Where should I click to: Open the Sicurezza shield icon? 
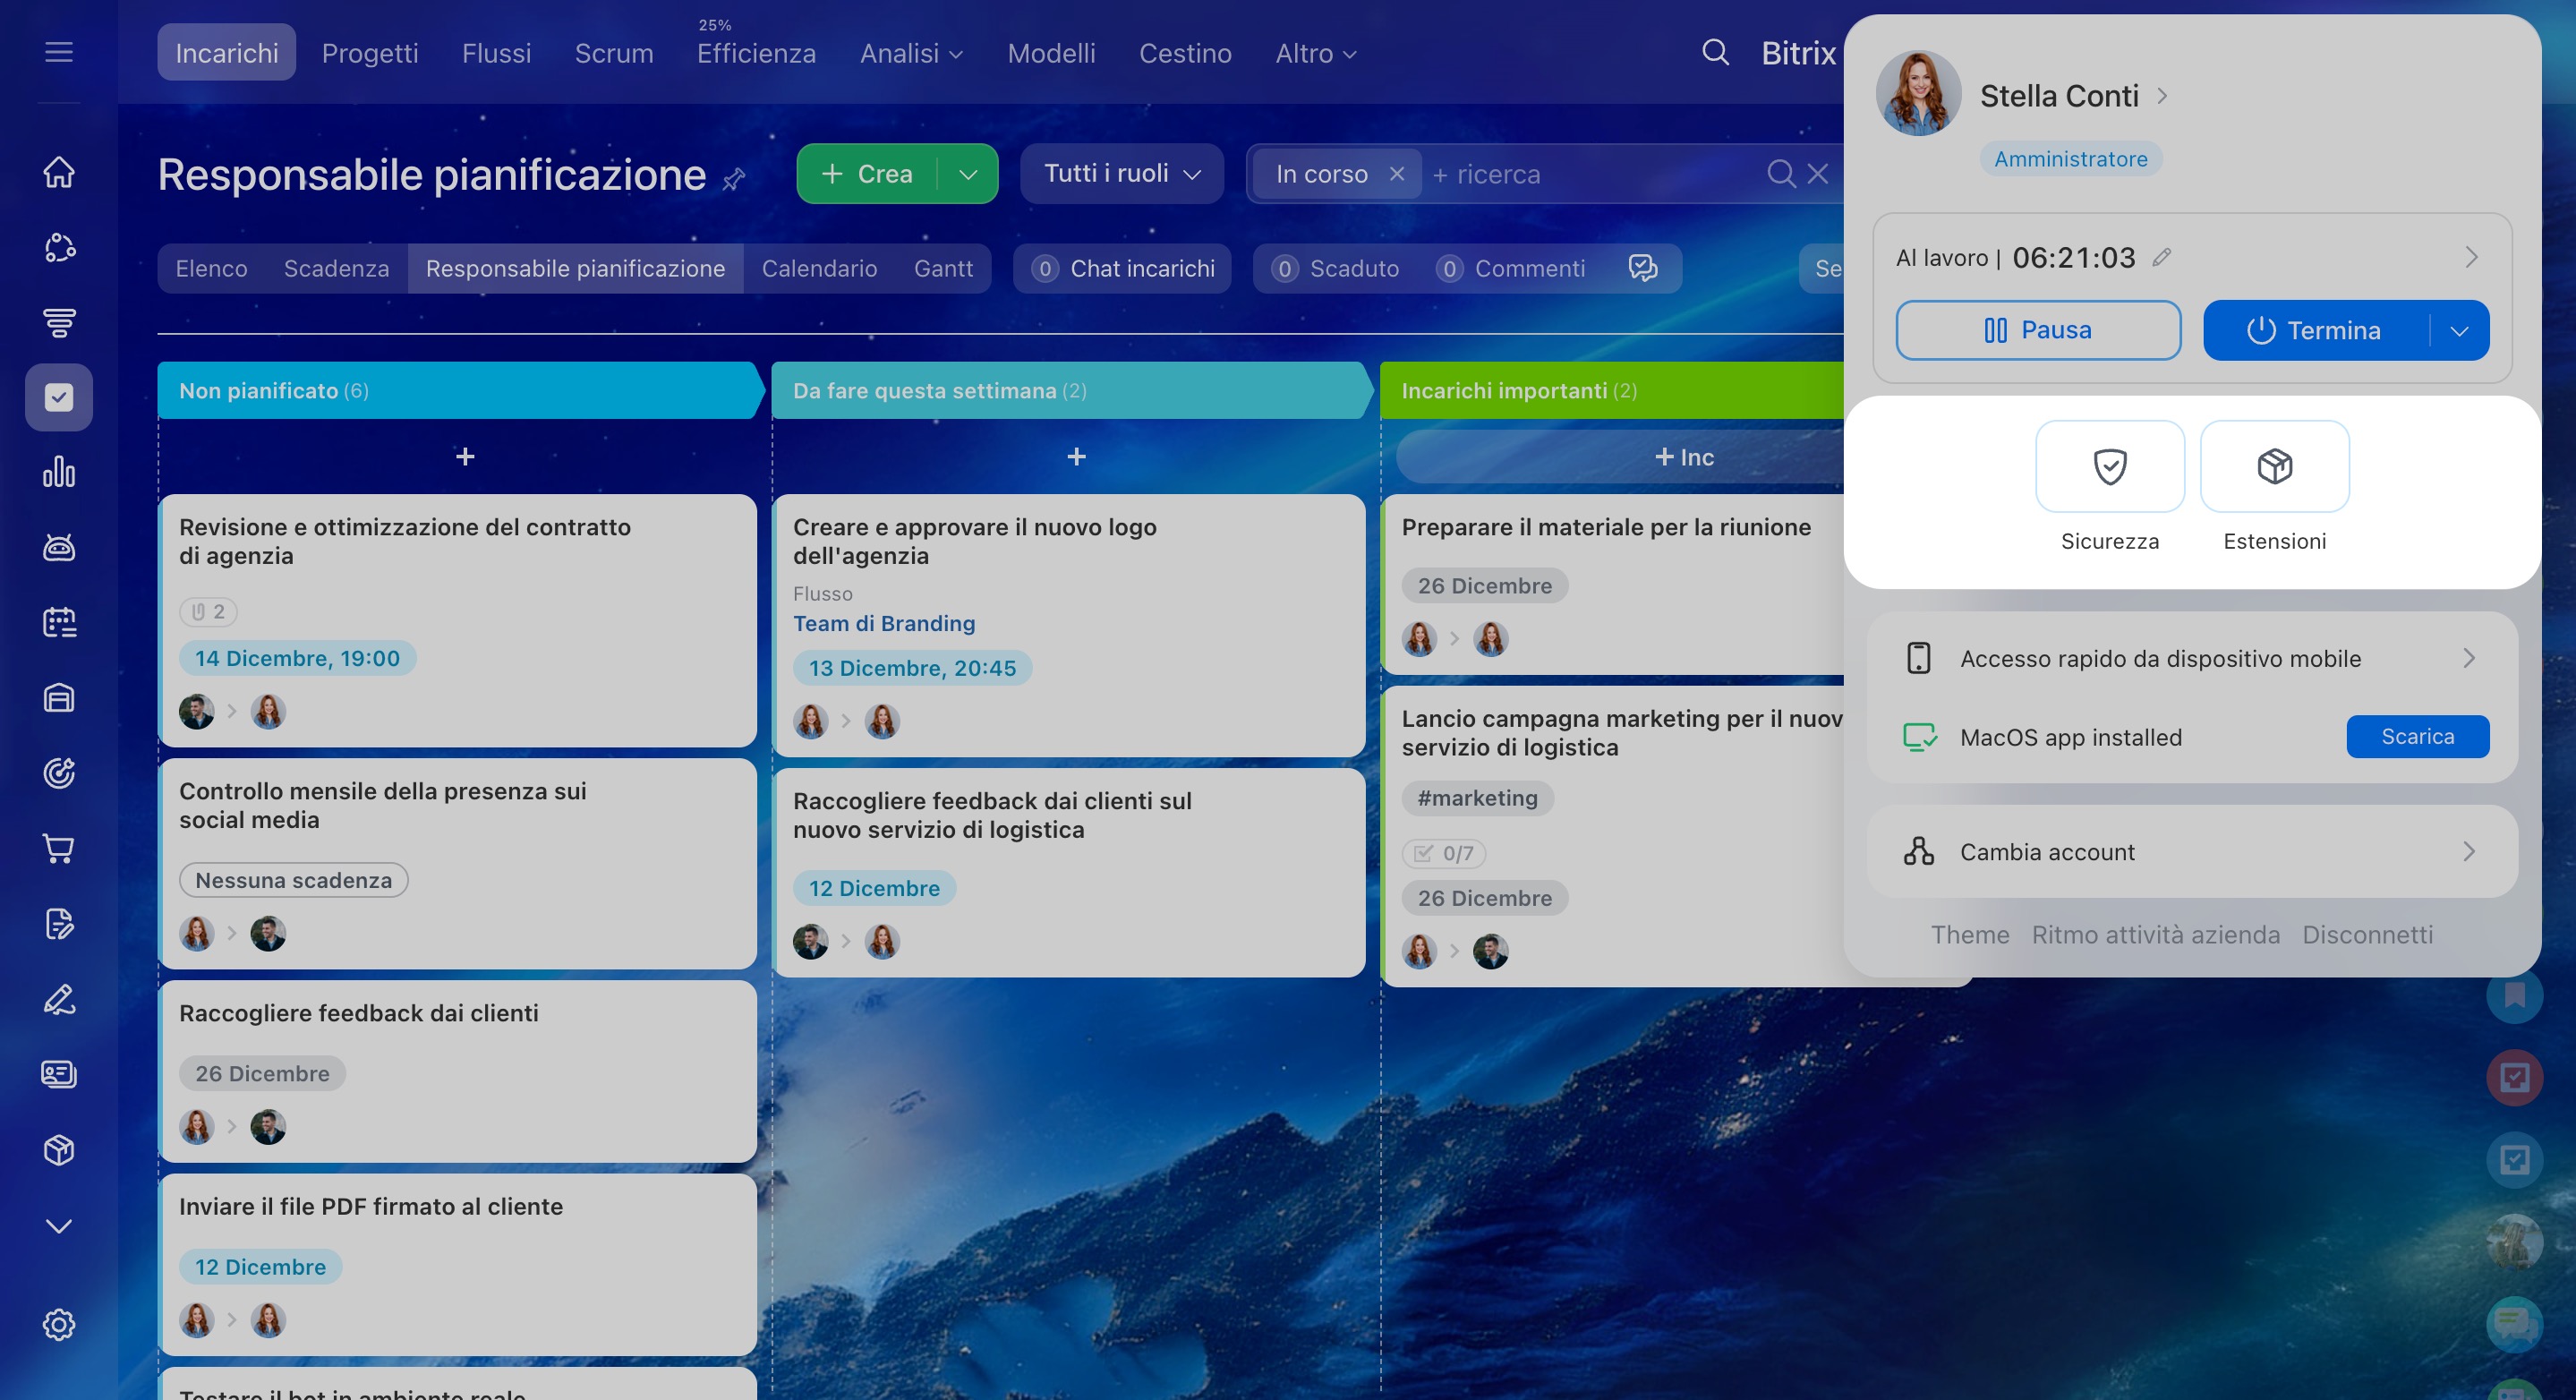pos(2109,467)
